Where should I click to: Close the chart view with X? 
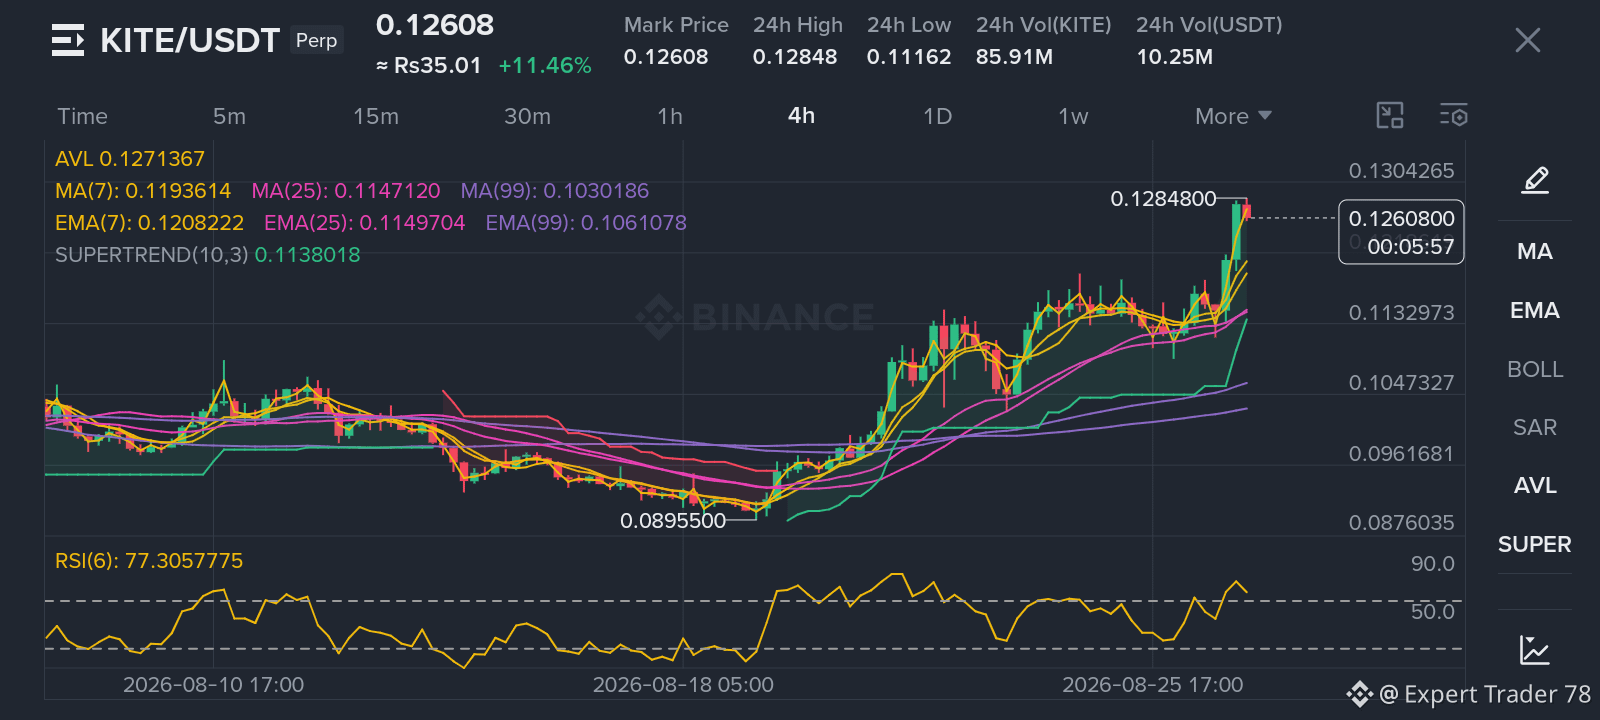1527,40
